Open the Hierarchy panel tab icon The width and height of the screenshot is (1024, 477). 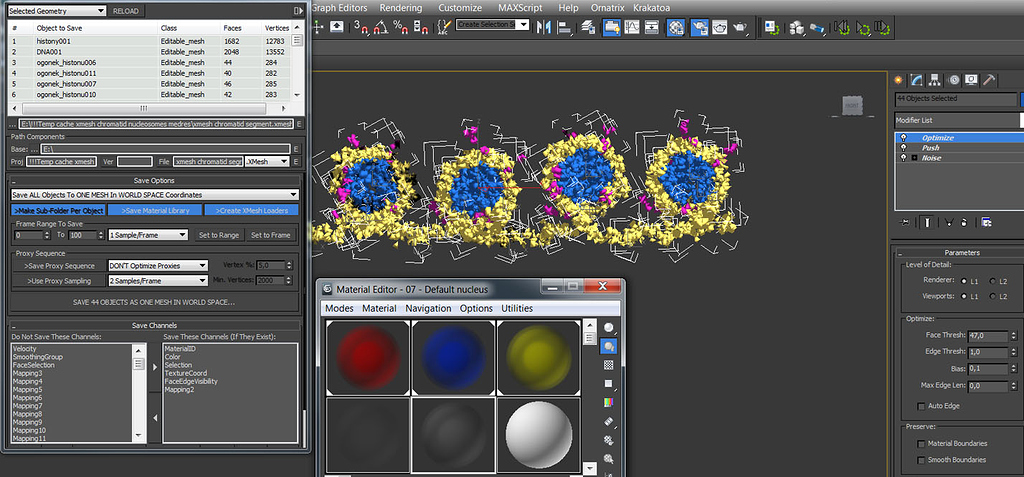tap(935, 79)
